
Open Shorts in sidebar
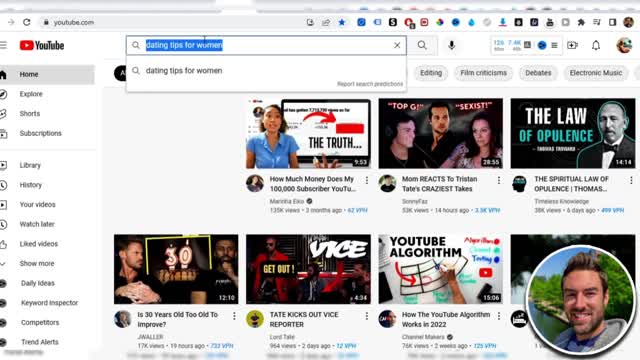coord(30,113)
